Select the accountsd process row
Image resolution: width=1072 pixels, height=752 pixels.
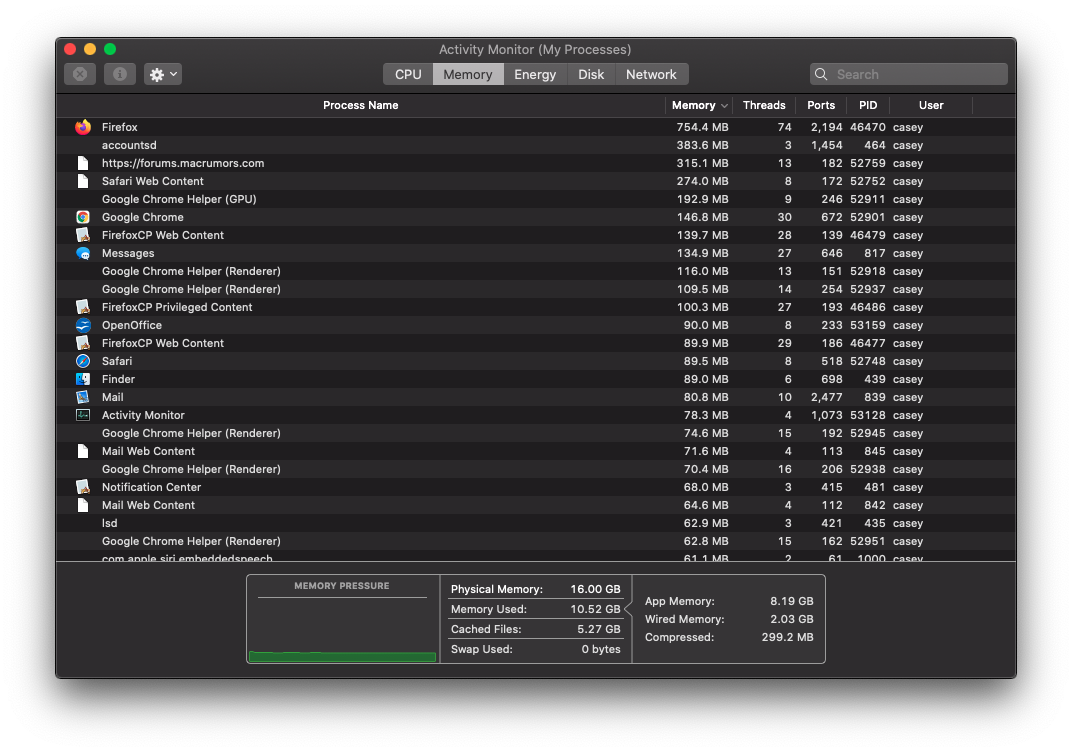coord(536,145)
